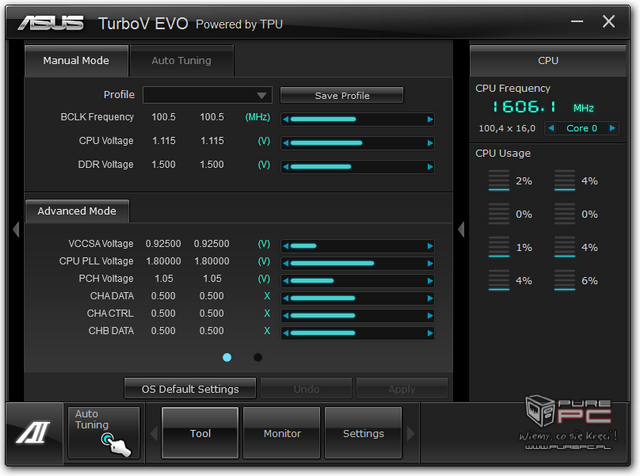640x476 pixels.
Task: Increase CHA DATA with right arrow
Action: tap(430, 298)
